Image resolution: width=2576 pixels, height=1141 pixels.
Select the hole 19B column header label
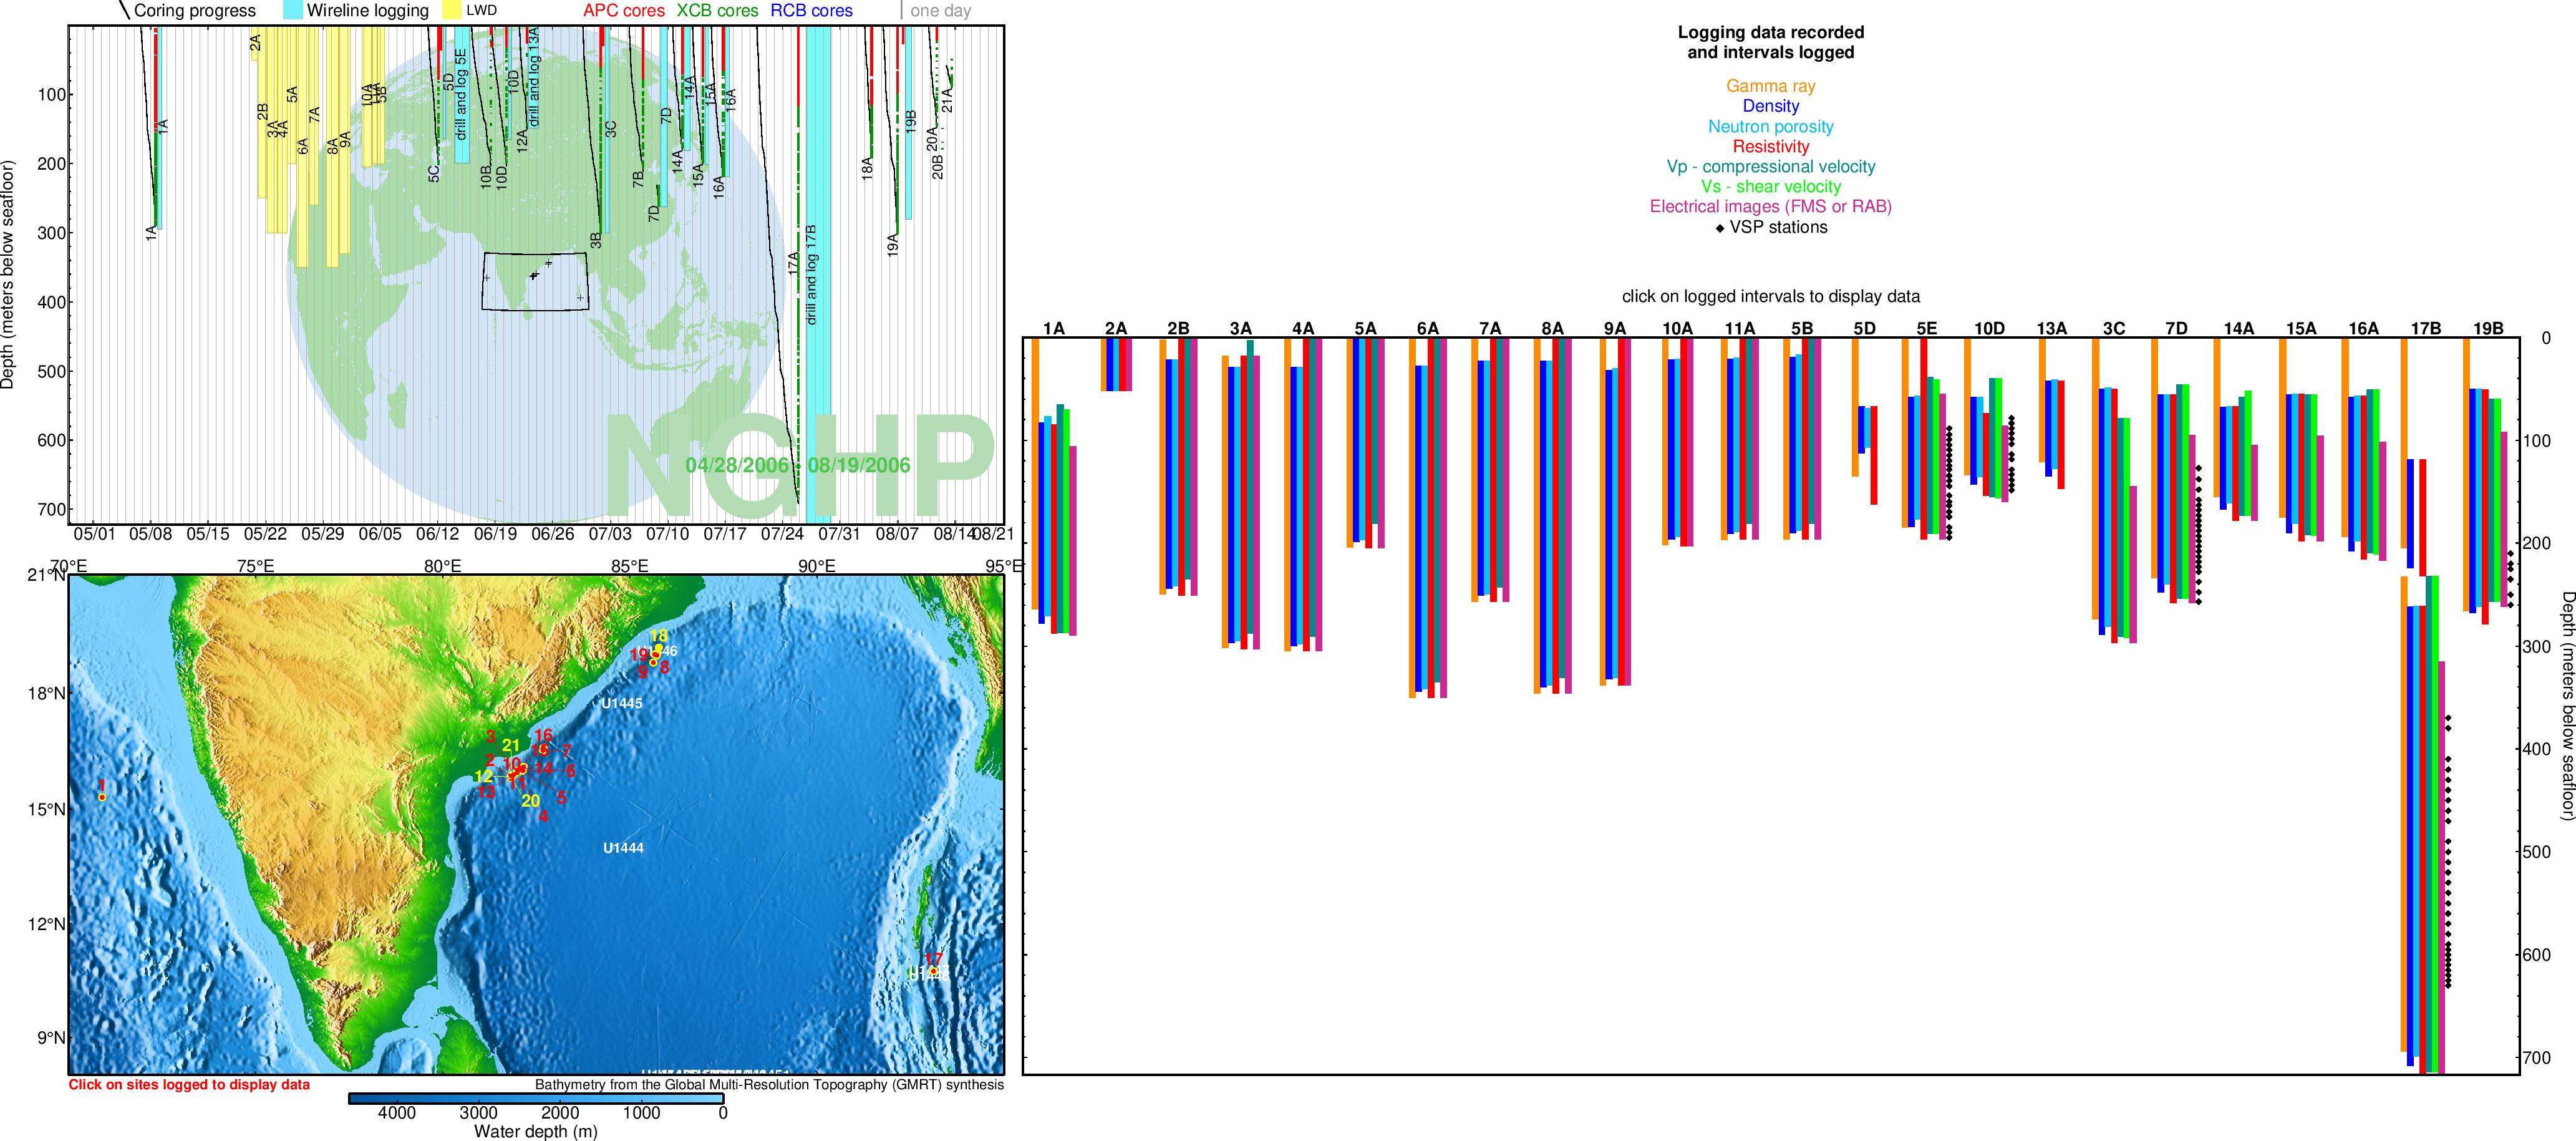coord(2488,328)
